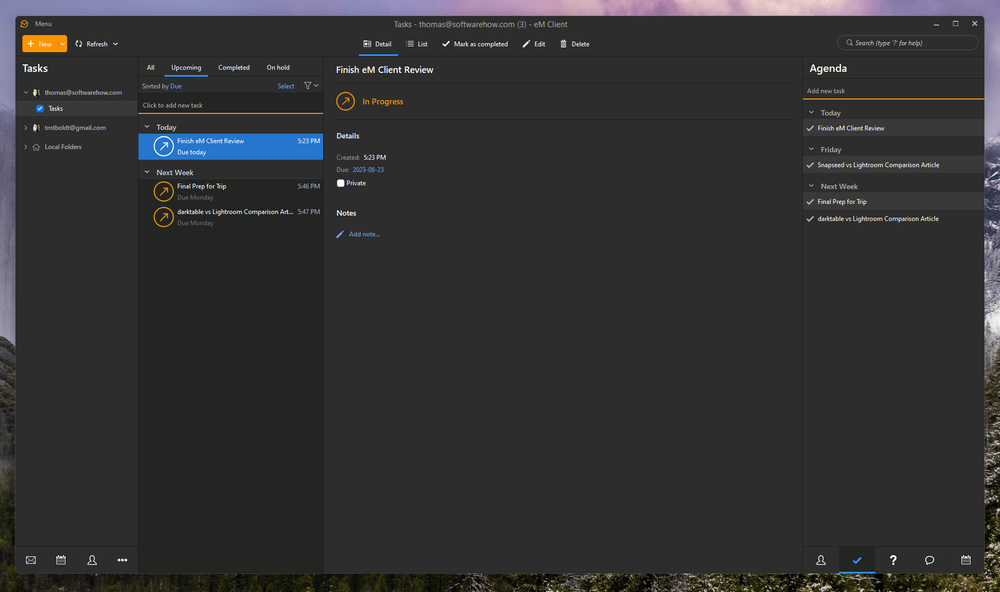This screenshot has height=592, width=1000.
Task: Check off Final Prep for Trip in Agenda
Action: click(811, 202)
